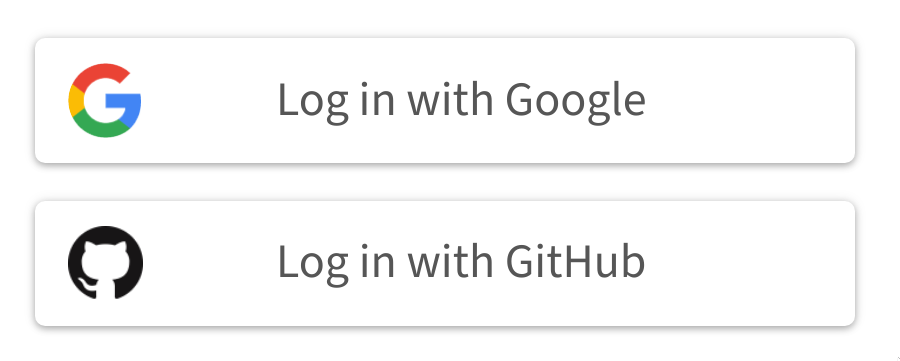This screenshot has width=900, height=361.
Task: Choose the GitHub brand icon
Action: coord(105,263)
